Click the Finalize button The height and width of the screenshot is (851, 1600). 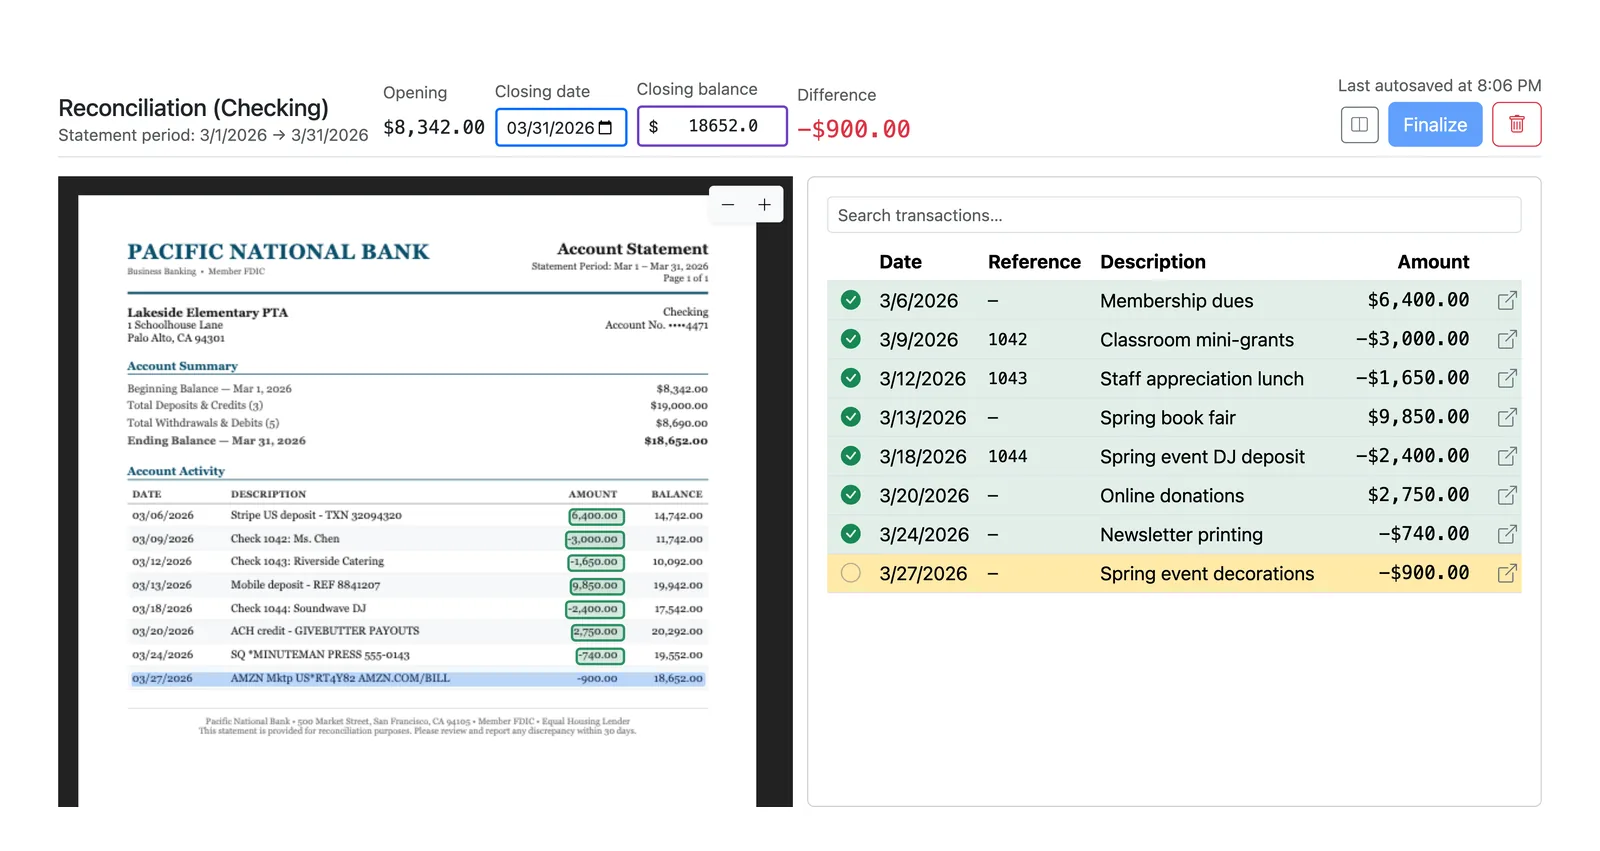pos(1435,125)
